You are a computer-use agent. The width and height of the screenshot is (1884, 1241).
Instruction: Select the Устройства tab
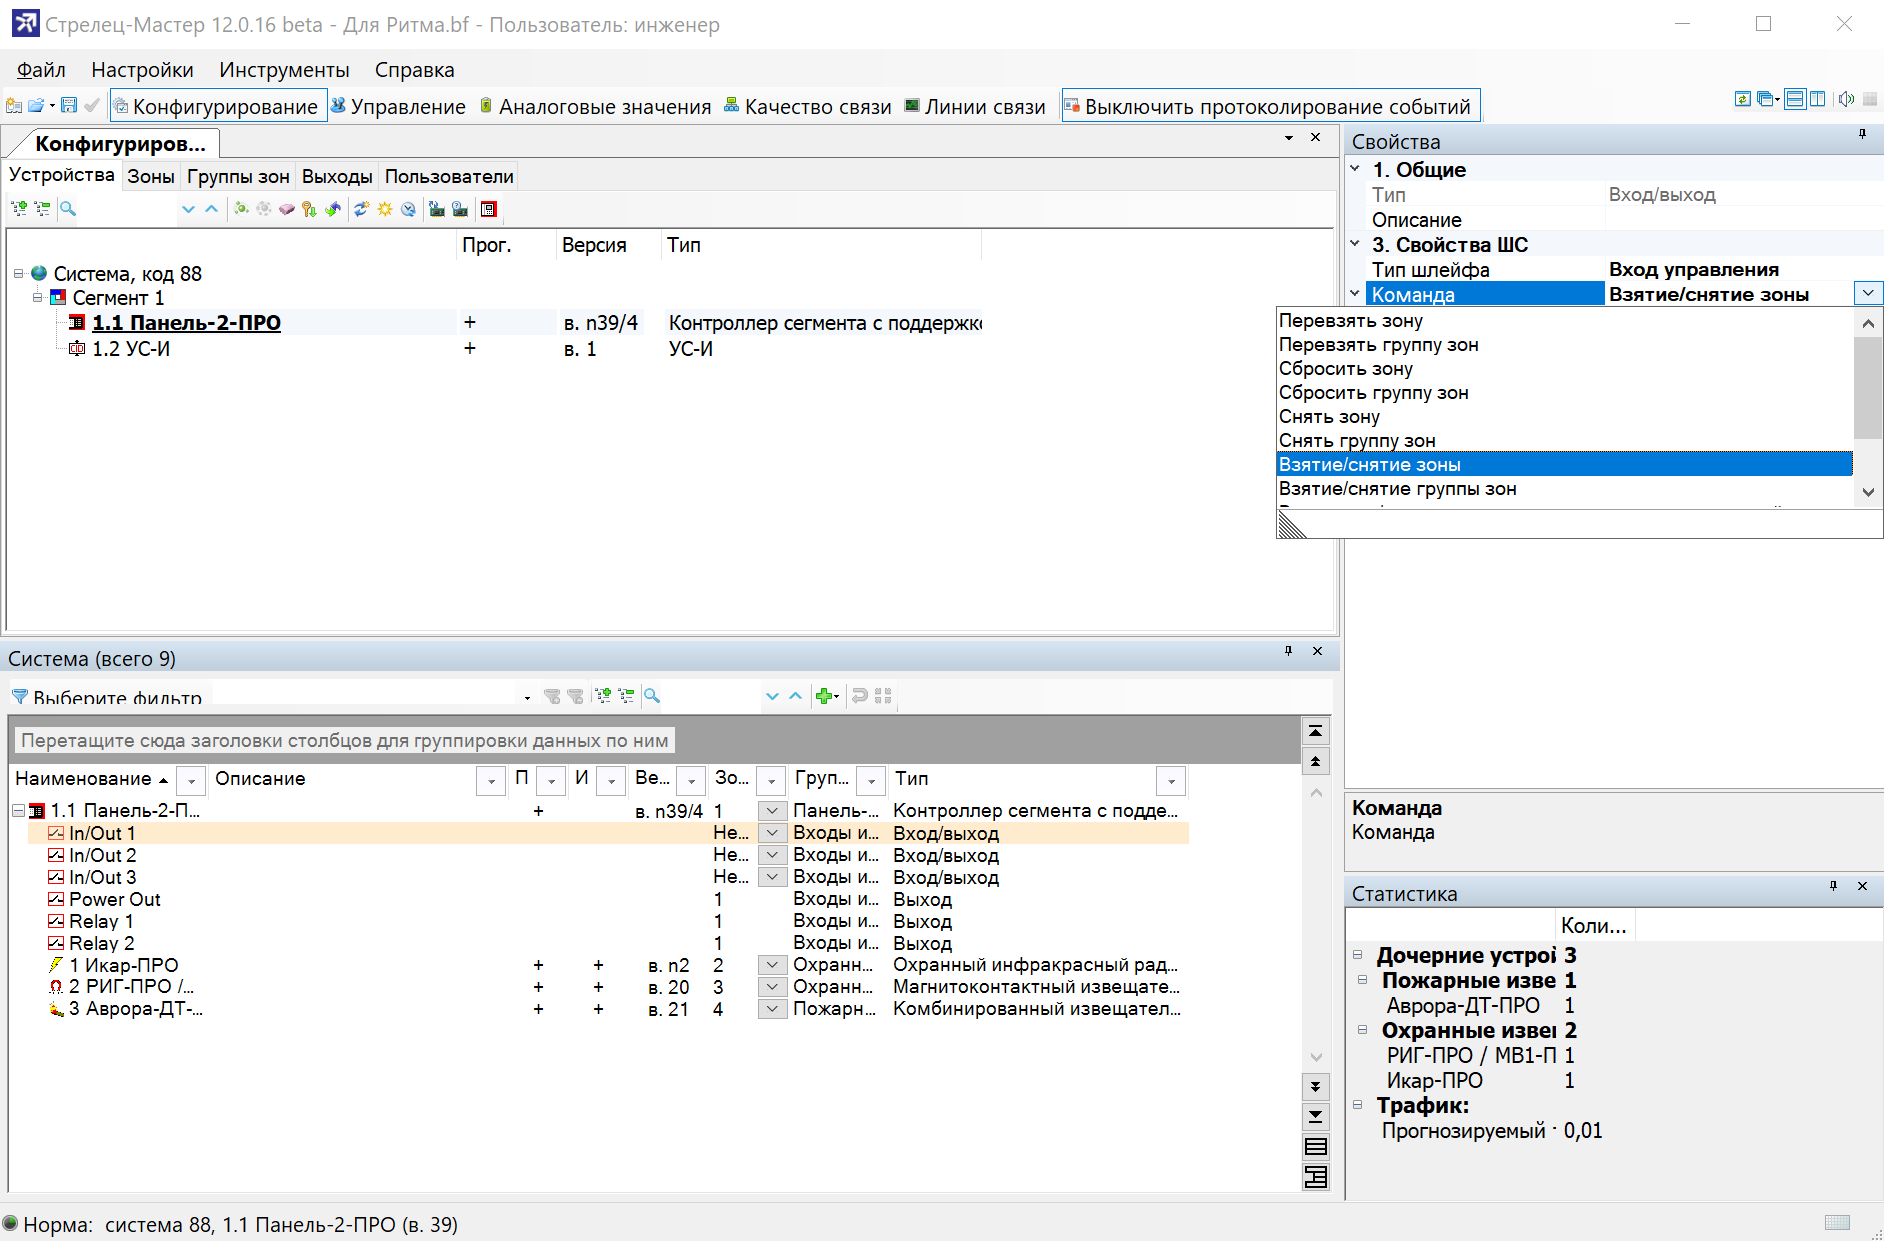62,175
